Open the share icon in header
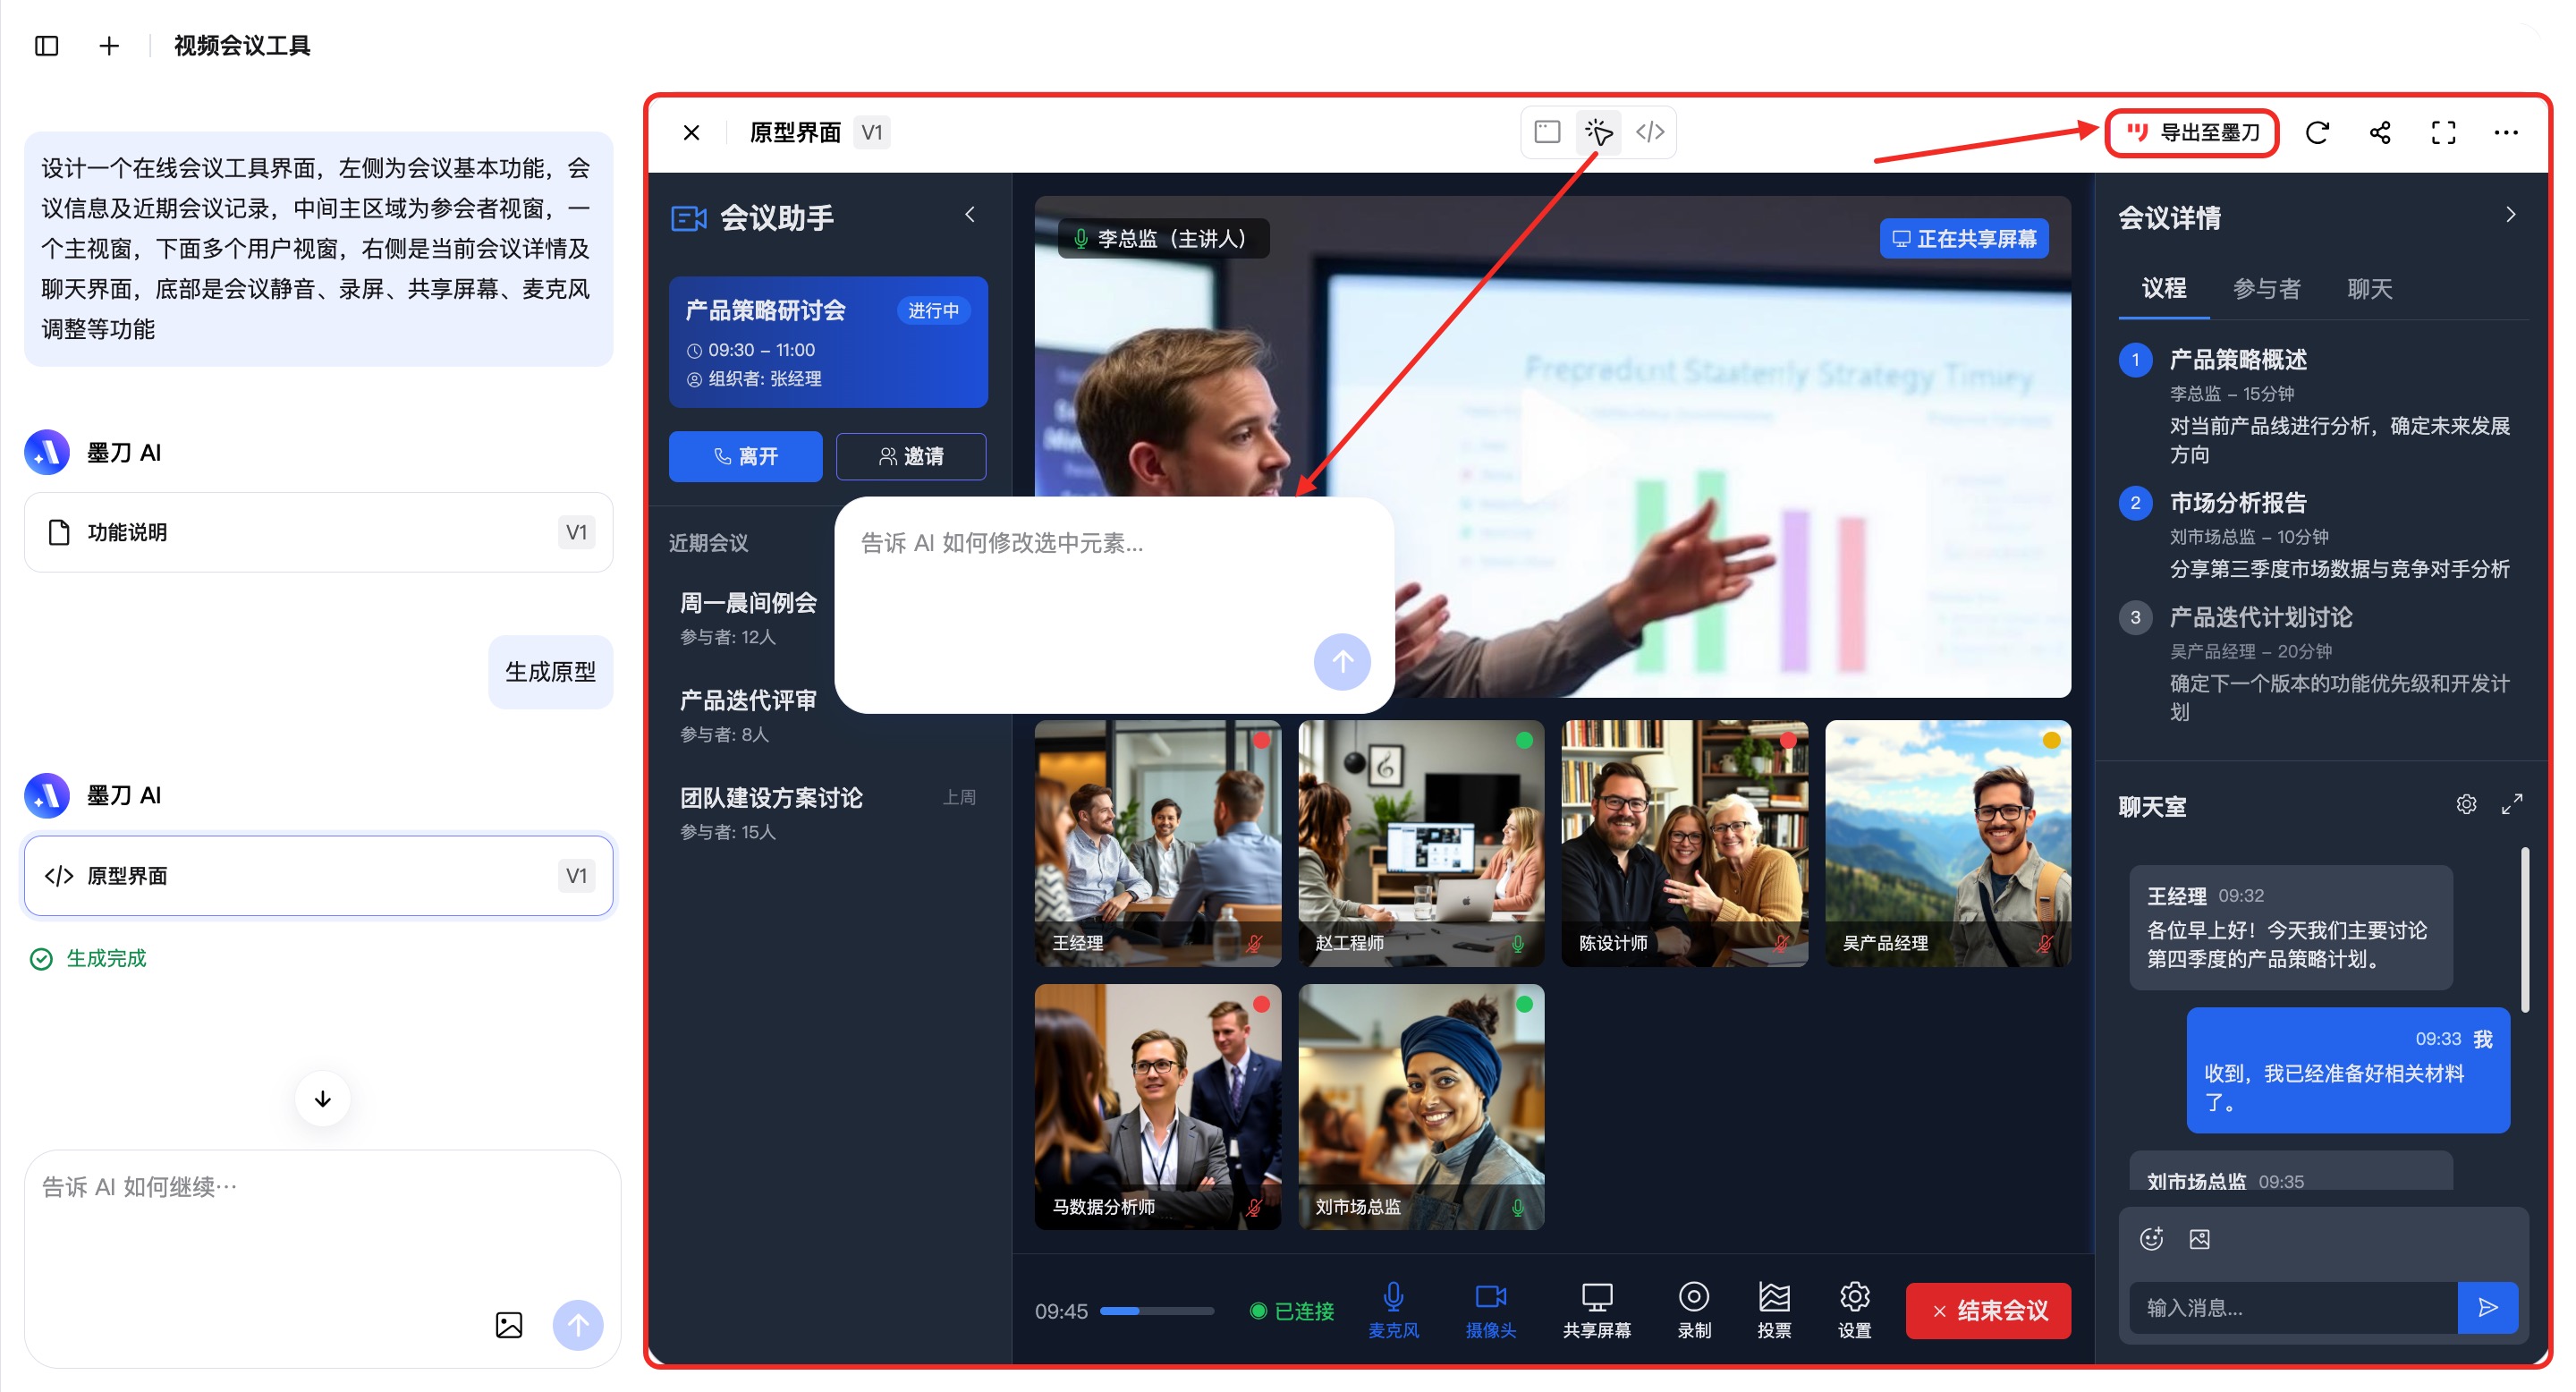 pyautogui.click(x=2380, y=132)
